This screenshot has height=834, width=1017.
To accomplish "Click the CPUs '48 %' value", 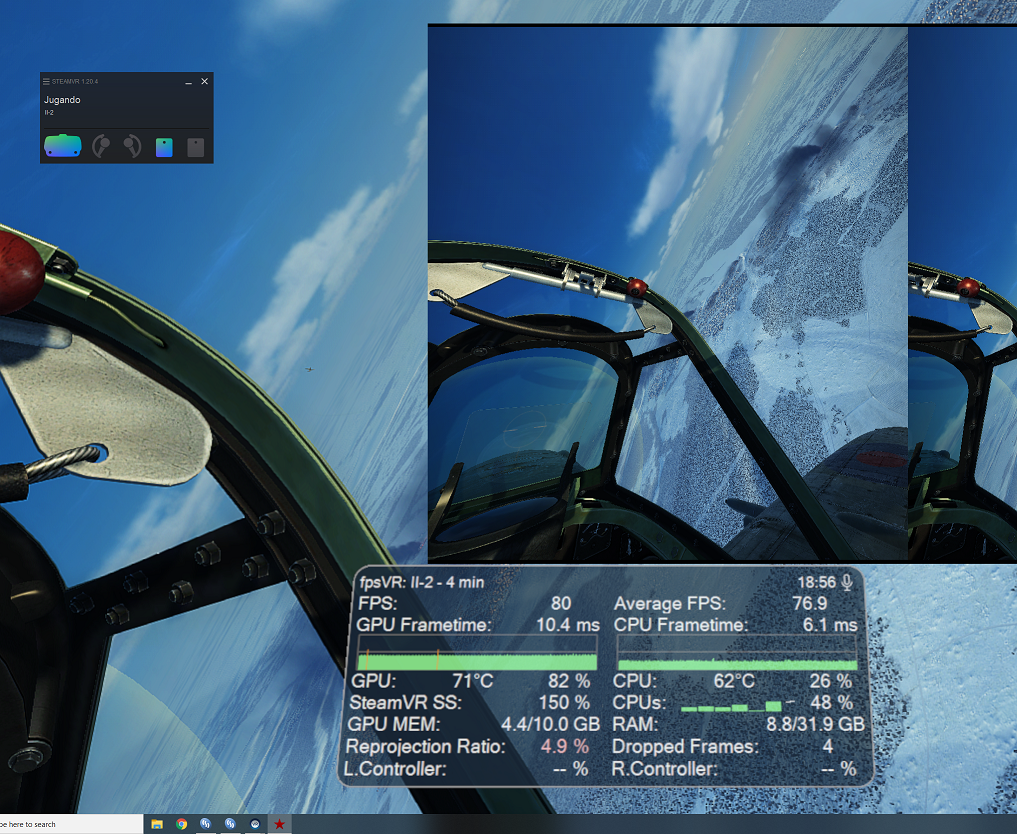I will tap(831, 703).
